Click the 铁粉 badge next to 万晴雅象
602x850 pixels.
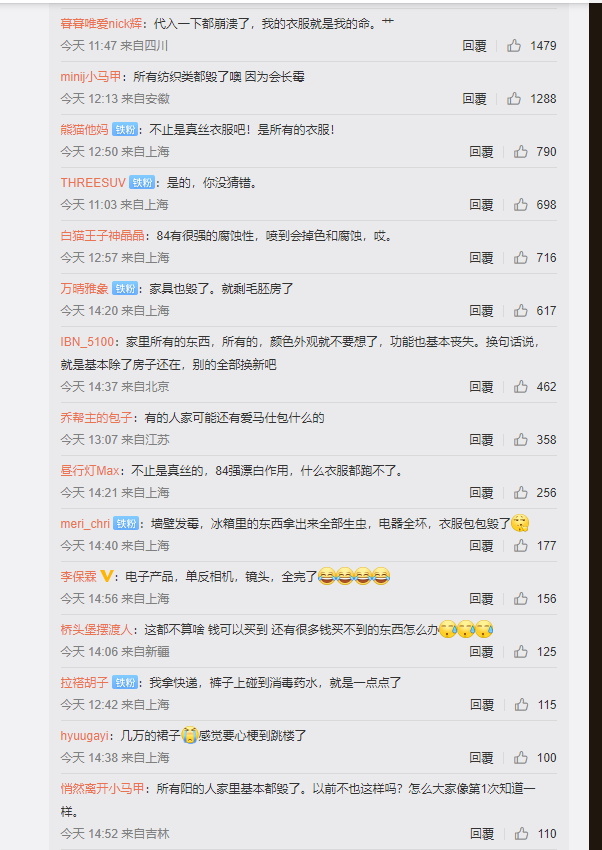pyautogui.click(x=125, y=288)
